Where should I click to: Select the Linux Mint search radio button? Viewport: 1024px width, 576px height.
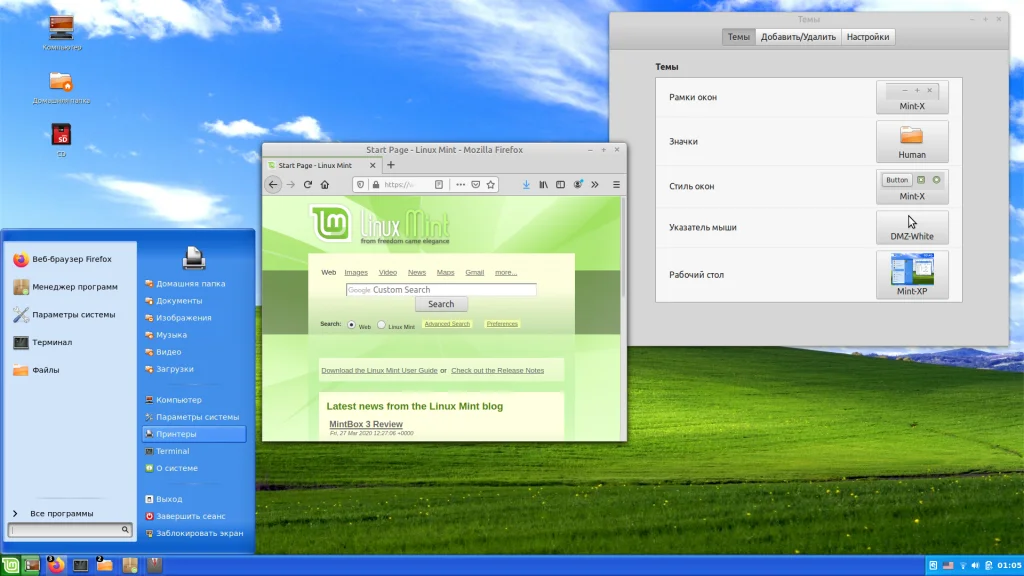point(381,325)
